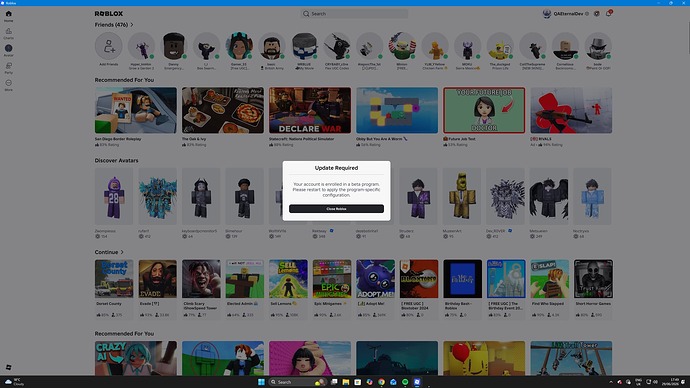Screen dimensions: 690x388
Task: Open friend Minion's avatar
Action: (402, 46)
